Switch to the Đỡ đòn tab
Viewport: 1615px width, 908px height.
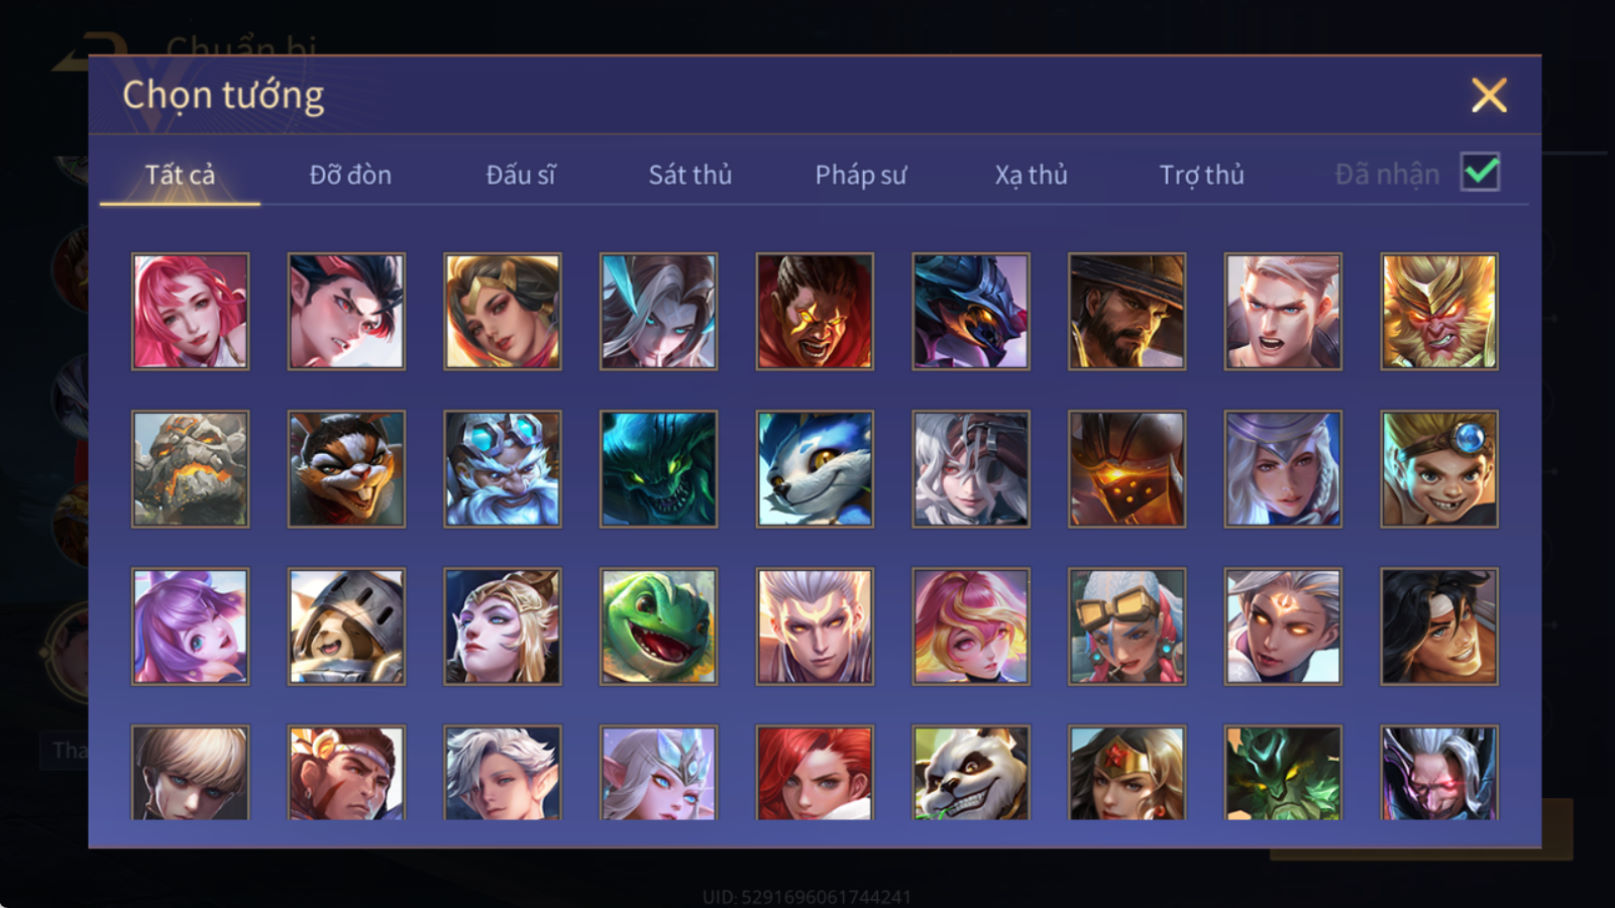point(350,175)
